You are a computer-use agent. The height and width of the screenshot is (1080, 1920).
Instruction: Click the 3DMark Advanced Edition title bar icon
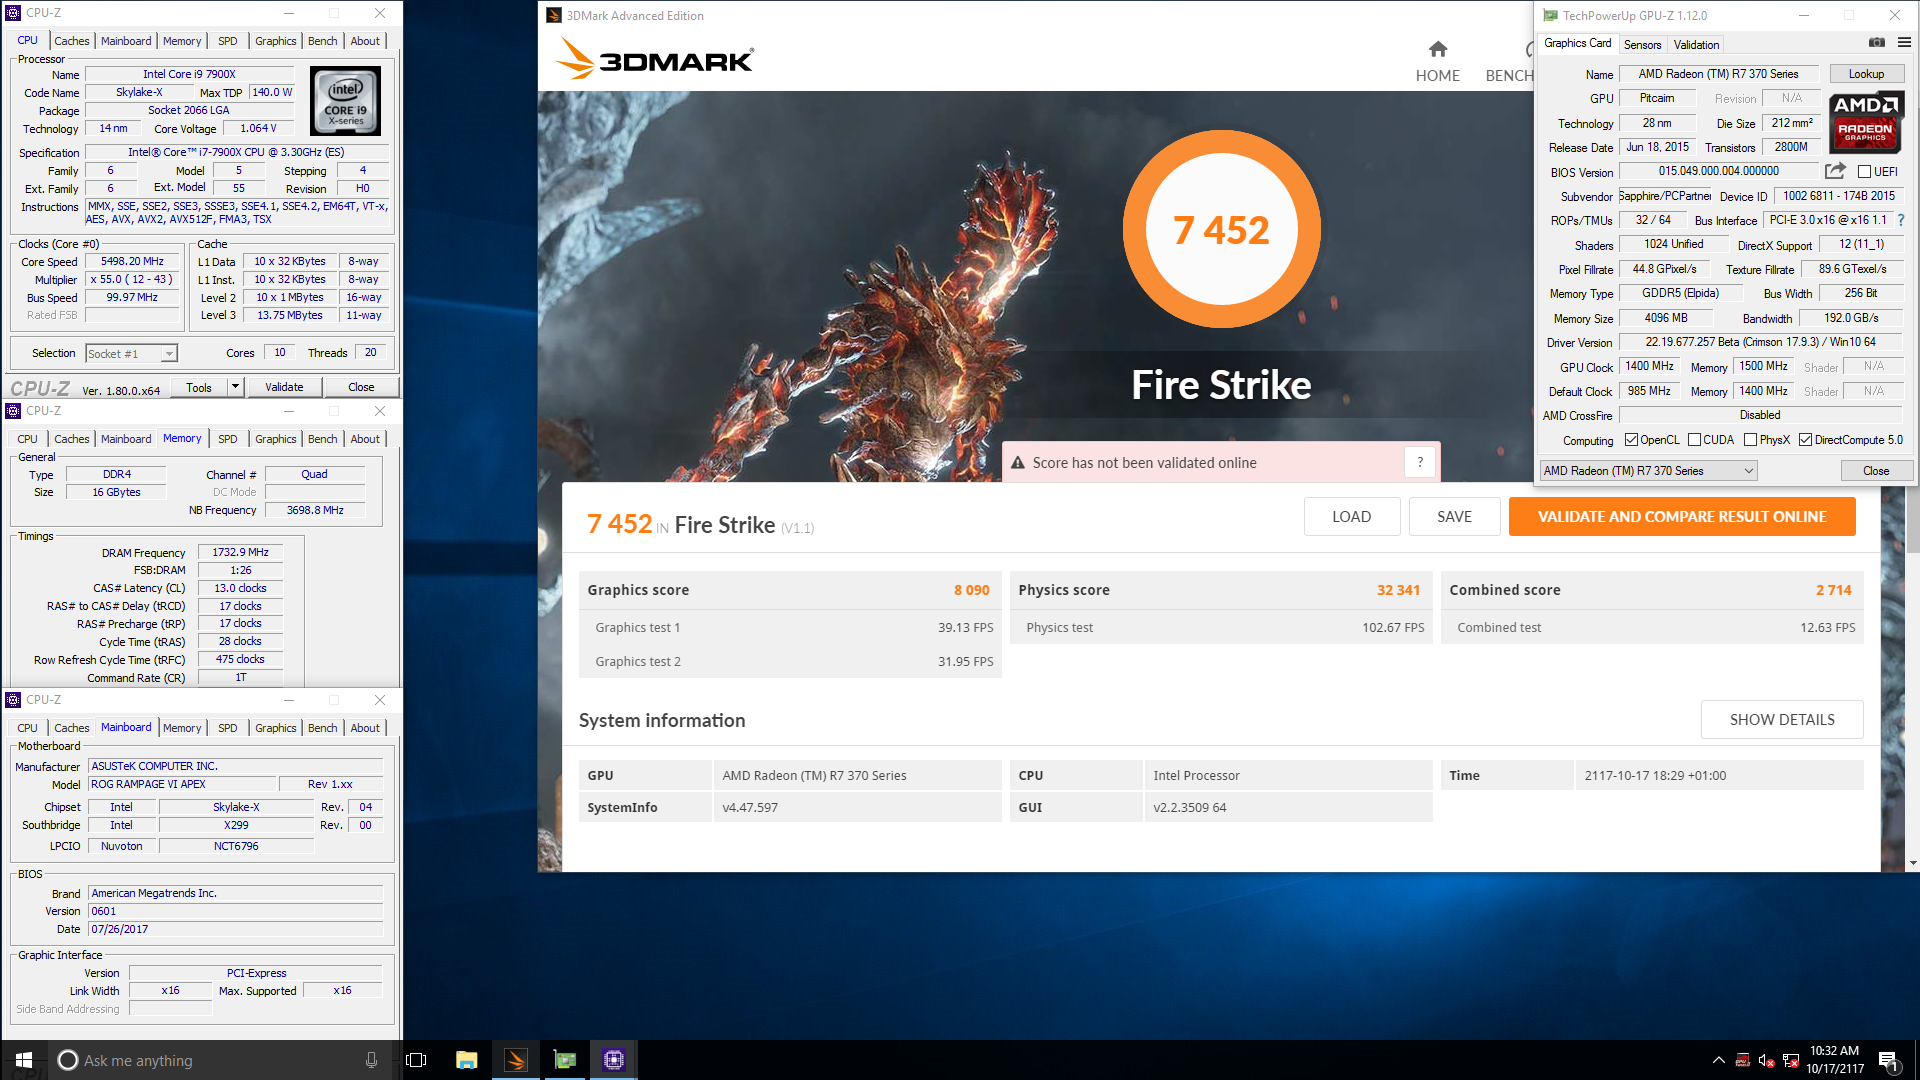(x=554, y=15)
